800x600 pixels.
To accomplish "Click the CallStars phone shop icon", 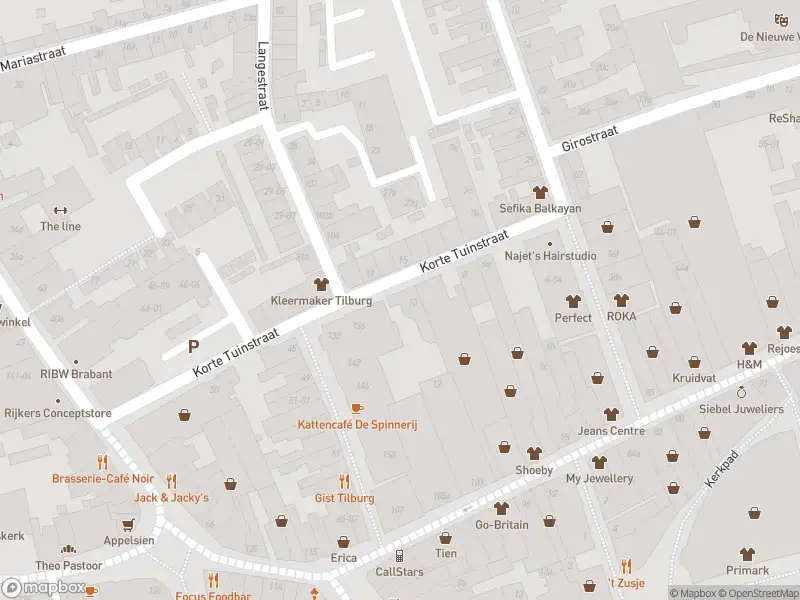I will (399, 556).
